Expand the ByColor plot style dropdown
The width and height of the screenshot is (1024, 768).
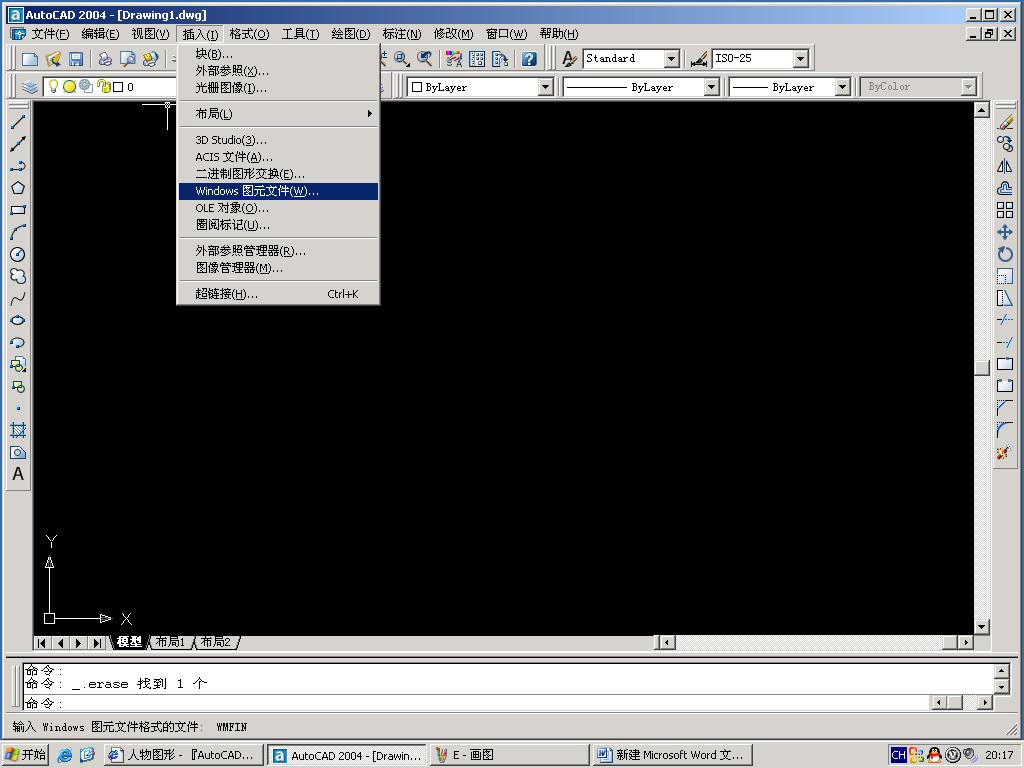[x=968, y=86]
